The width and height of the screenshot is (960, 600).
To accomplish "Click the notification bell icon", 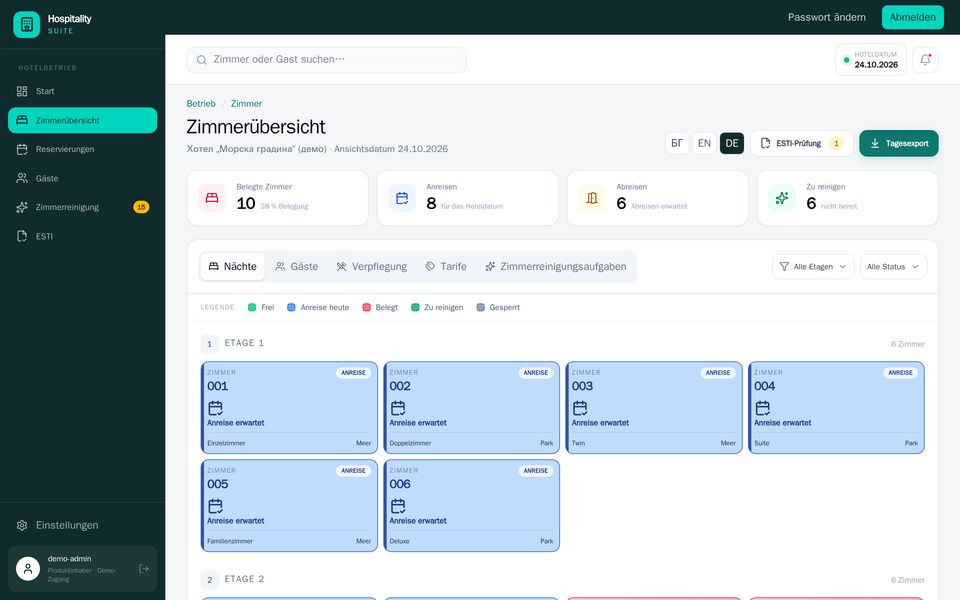I will pyautogui.click(x=925, y=60).
